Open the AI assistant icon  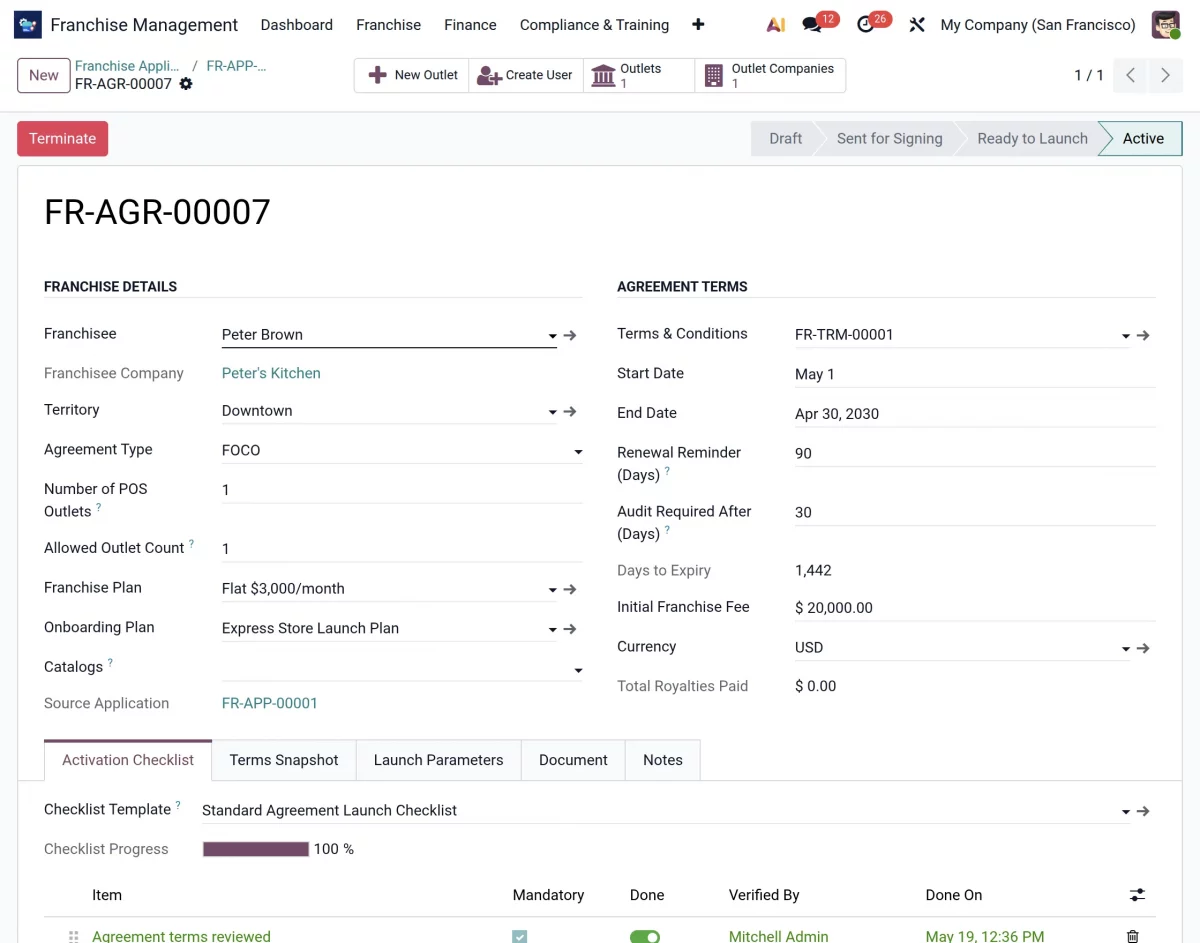774,25
